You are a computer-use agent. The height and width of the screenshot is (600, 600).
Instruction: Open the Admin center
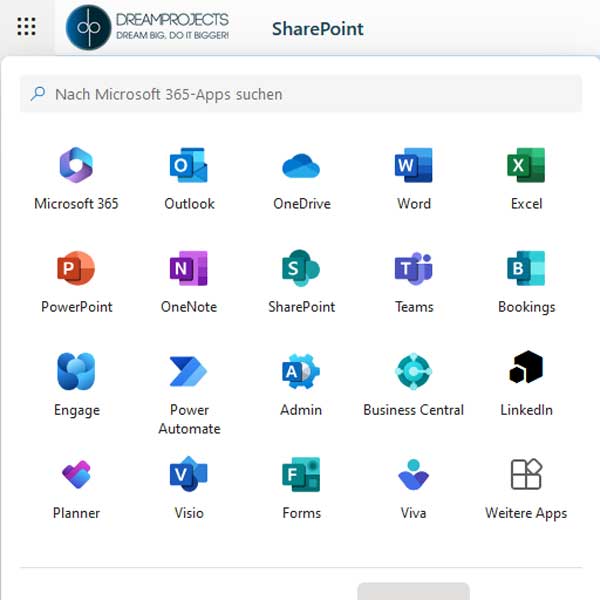point(302,386)
